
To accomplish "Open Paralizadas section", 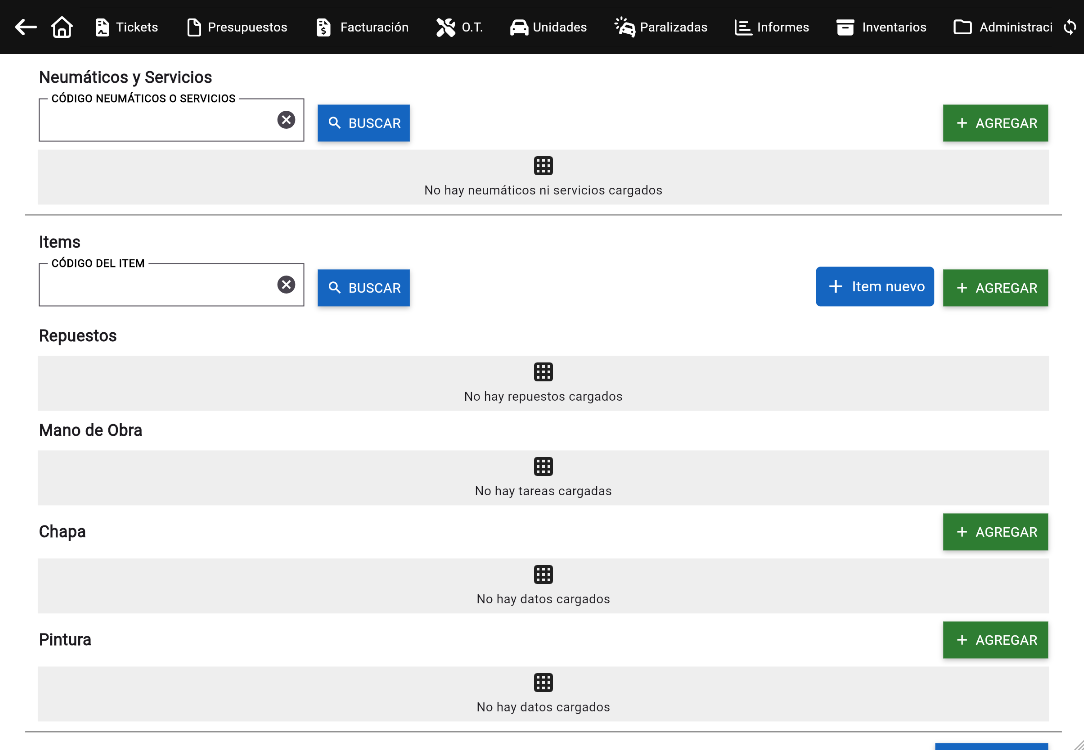I will pos(661,27).
